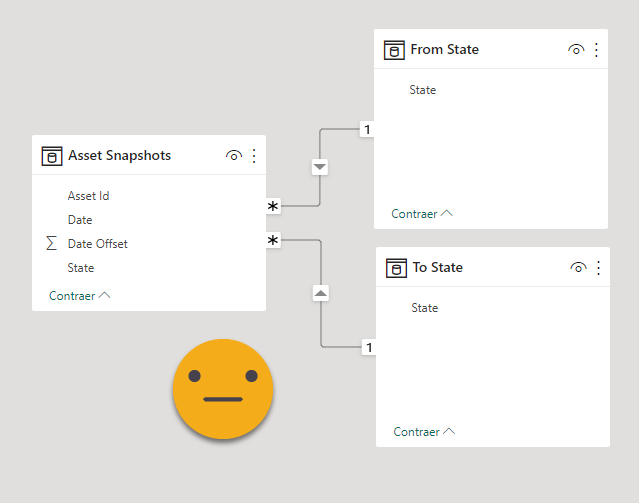Image resolution: width=639 pixels, height=503 pixels.
Task: Open To State more options menu
Action: point(598,267)
